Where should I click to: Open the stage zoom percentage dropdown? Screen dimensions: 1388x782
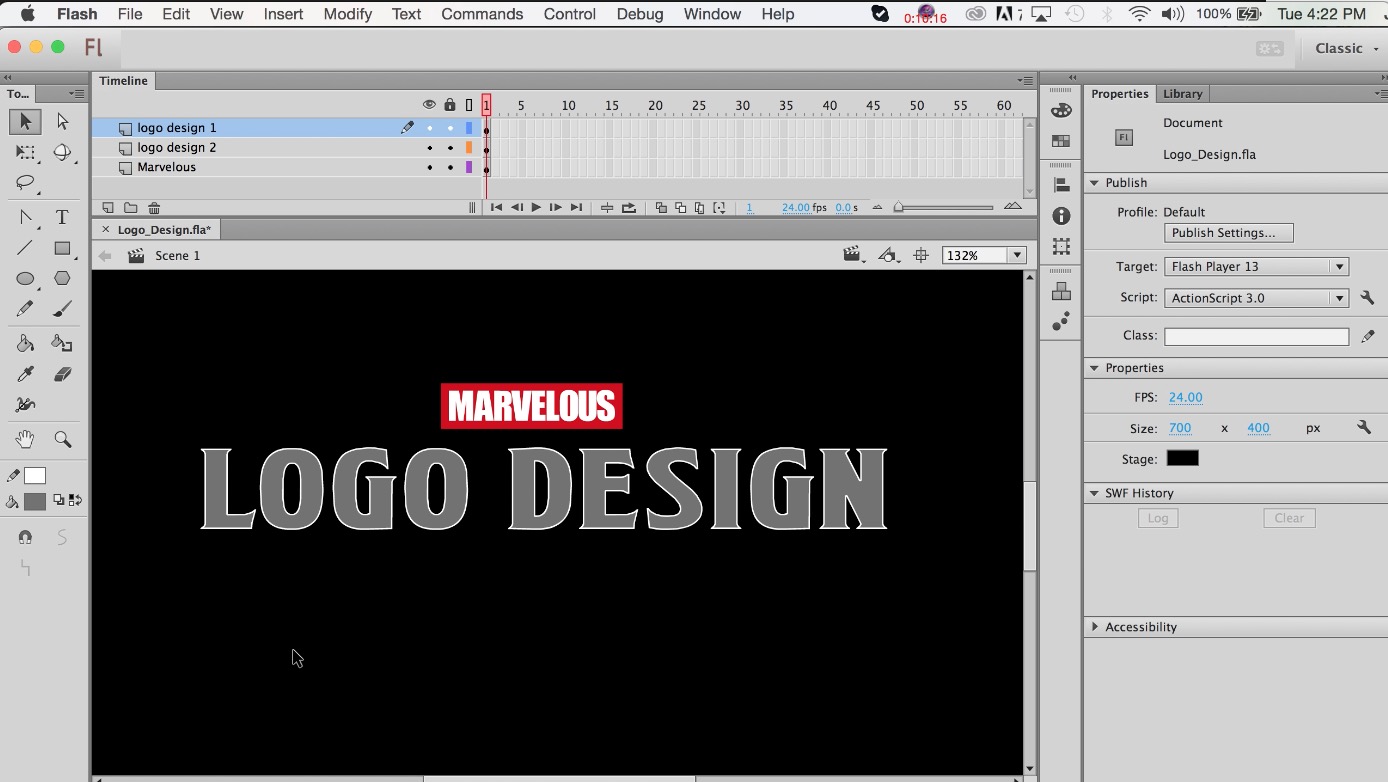1015,255
